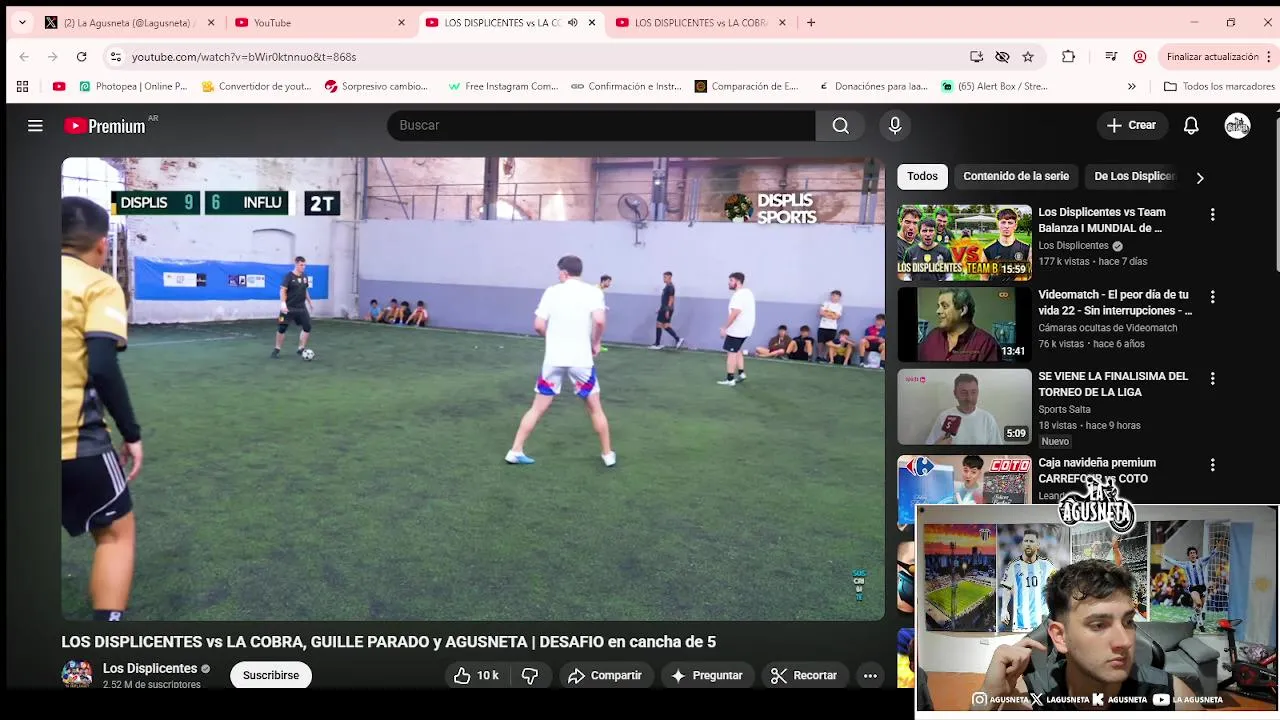Image resolution: width=1280 pixels, height=720 pixels.
Task: Like the video with thumbs up
Action: tap(476, 675)
